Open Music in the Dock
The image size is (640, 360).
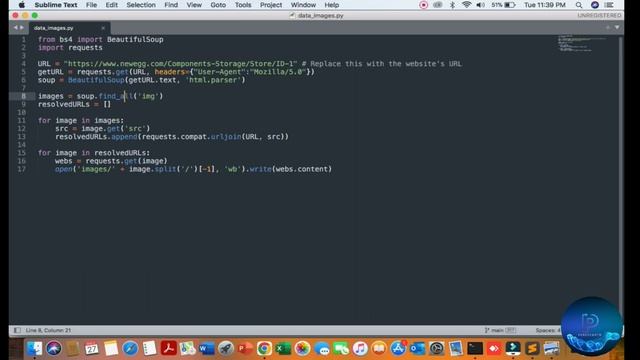tap(360, 348)
